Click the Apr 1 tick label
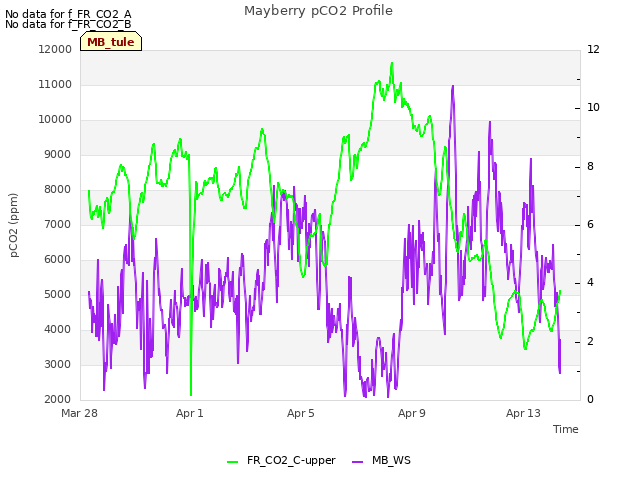This screenshot has width=640, height=480. pos(190,413)
